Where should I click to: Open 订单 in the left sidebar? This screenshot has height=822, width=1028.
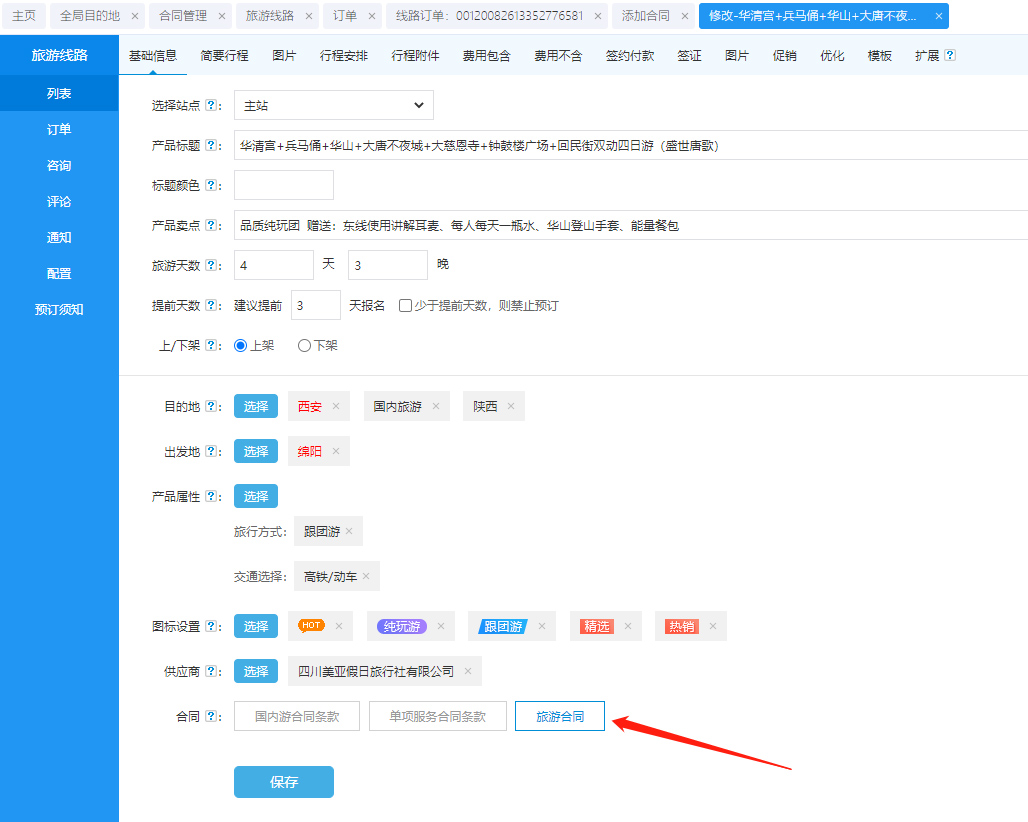click(x=59, y=129)
